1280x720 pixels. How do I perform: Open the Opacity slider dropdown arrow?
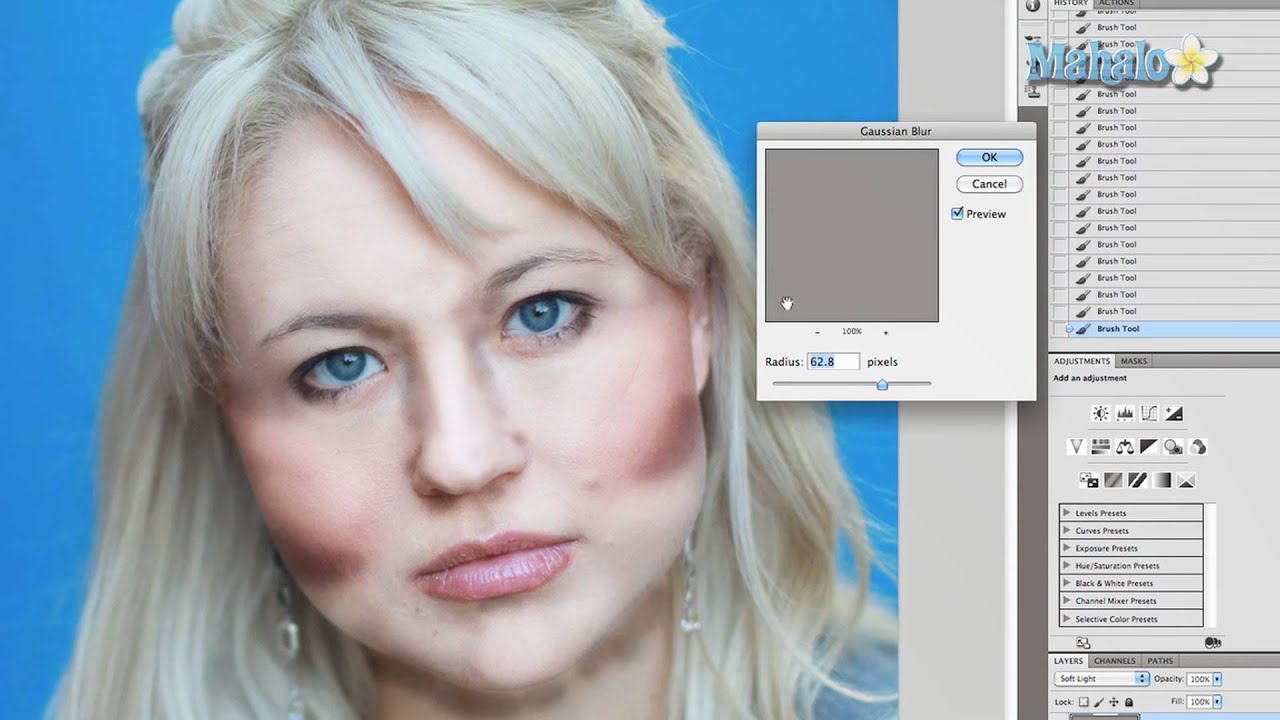click(1217, 679)
